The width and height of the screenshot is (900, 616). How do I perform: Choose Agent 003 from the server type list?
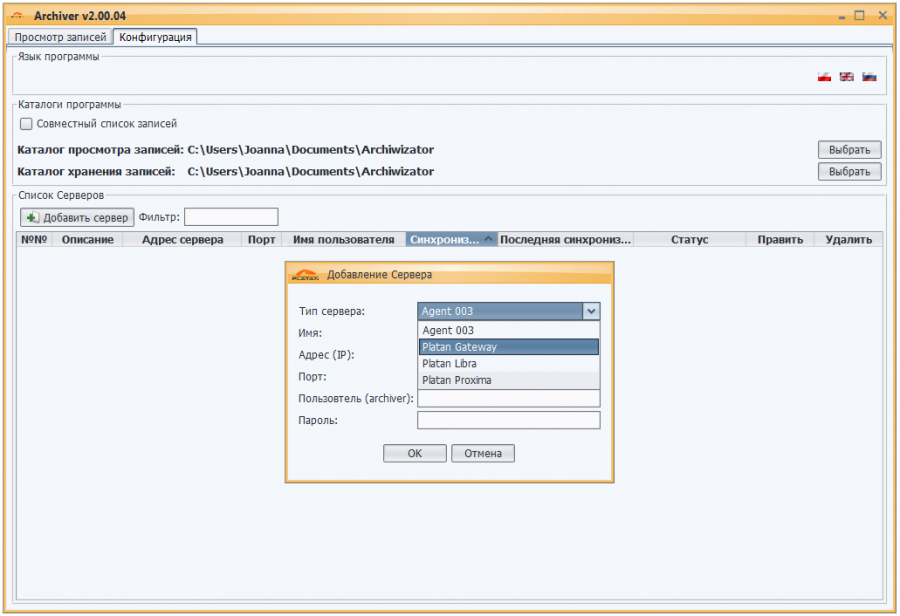[509, 330]
